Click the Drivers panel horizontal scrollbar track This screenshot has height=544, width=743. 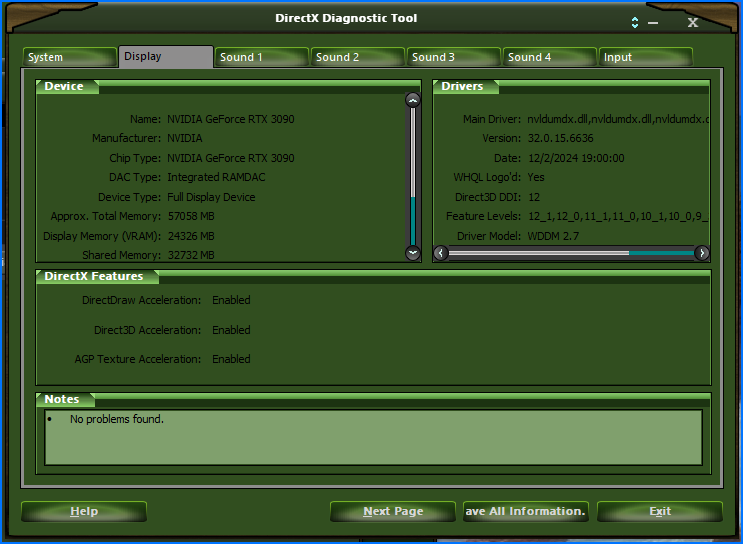pyautogui.click(x=571, y=253)
